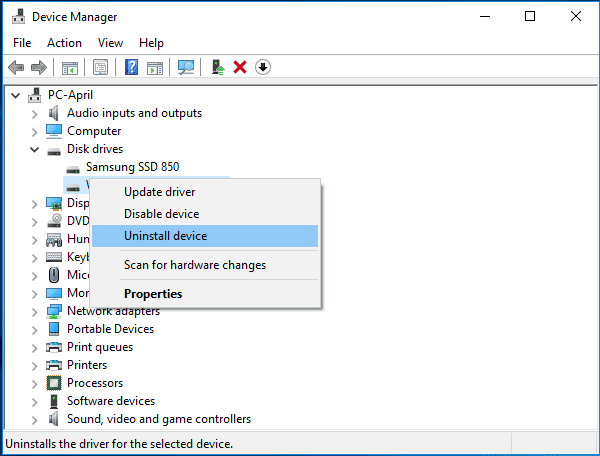Select the PC-April tree label

(x=70, y=95)
